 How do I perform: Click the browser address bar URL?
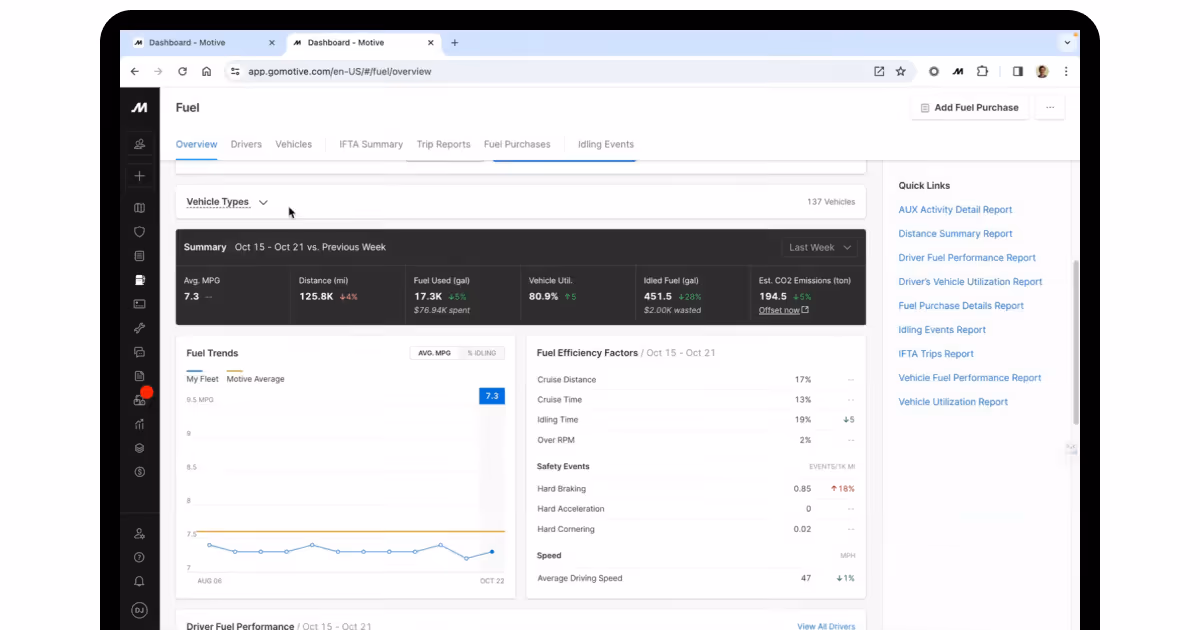pyautogui.click(x=340, y=72)
